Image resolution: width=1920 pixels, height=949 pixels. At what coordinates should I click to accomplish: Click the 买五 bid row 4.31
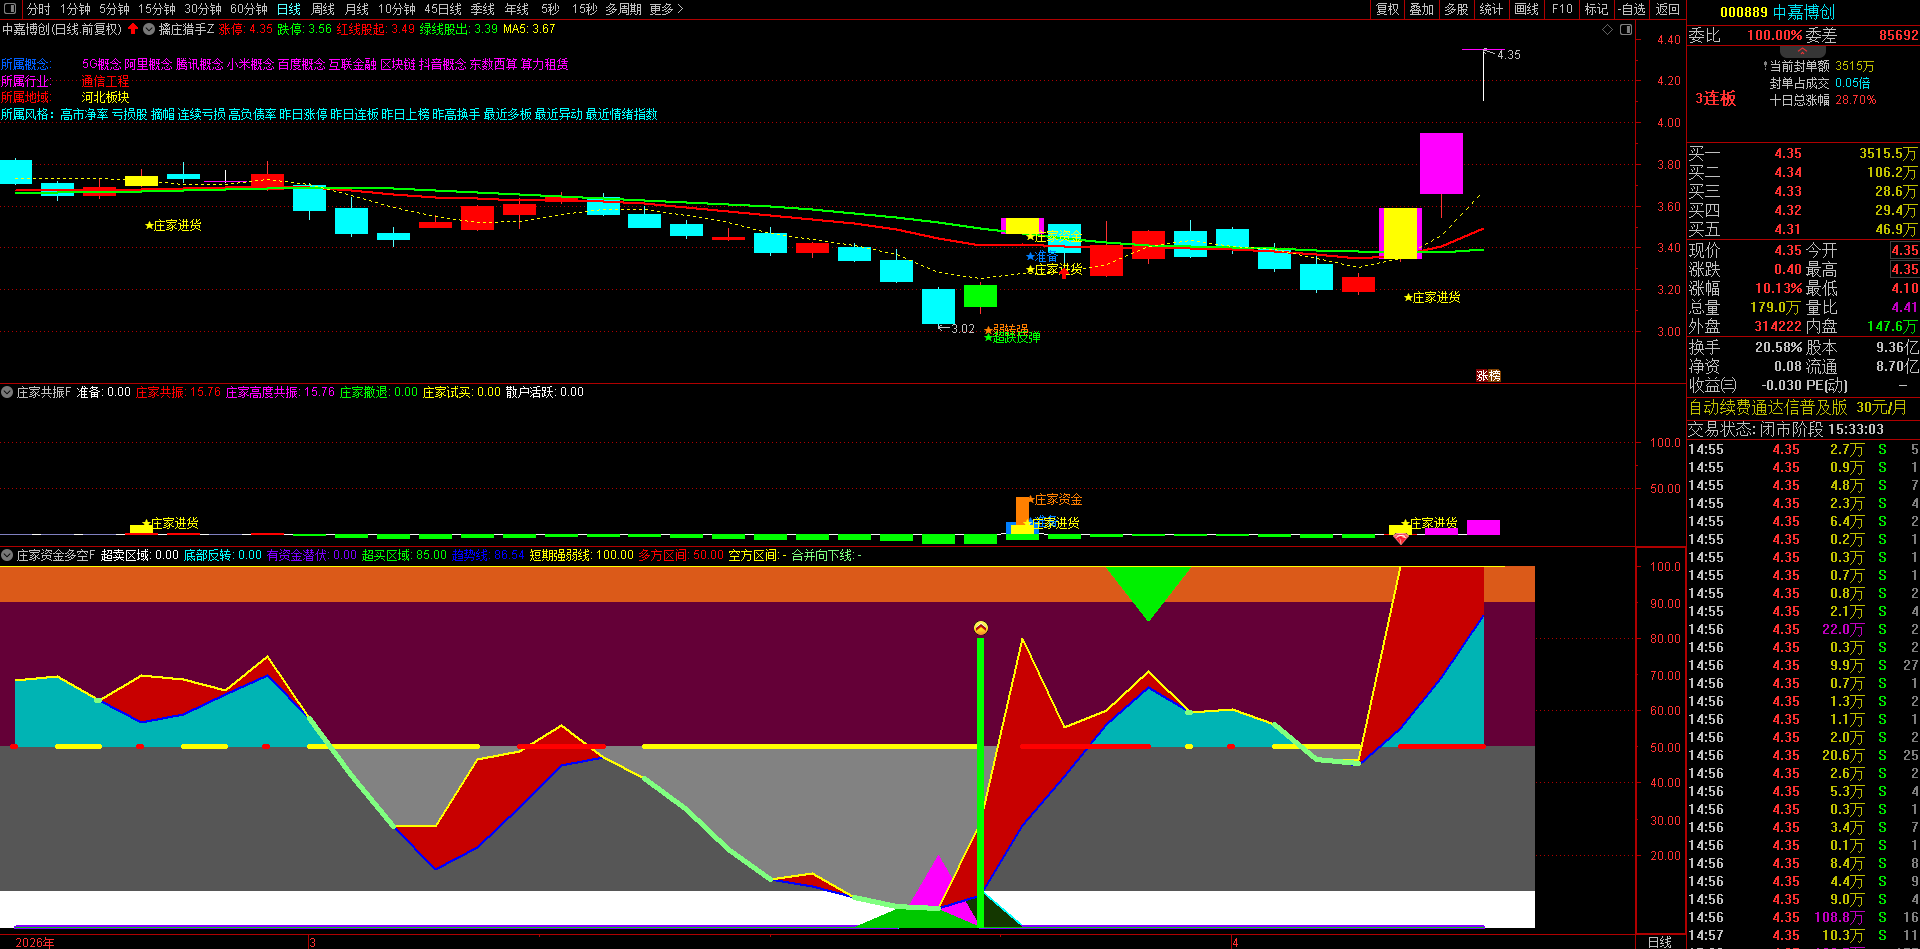pyautogui.click(x=1803, y=230)
